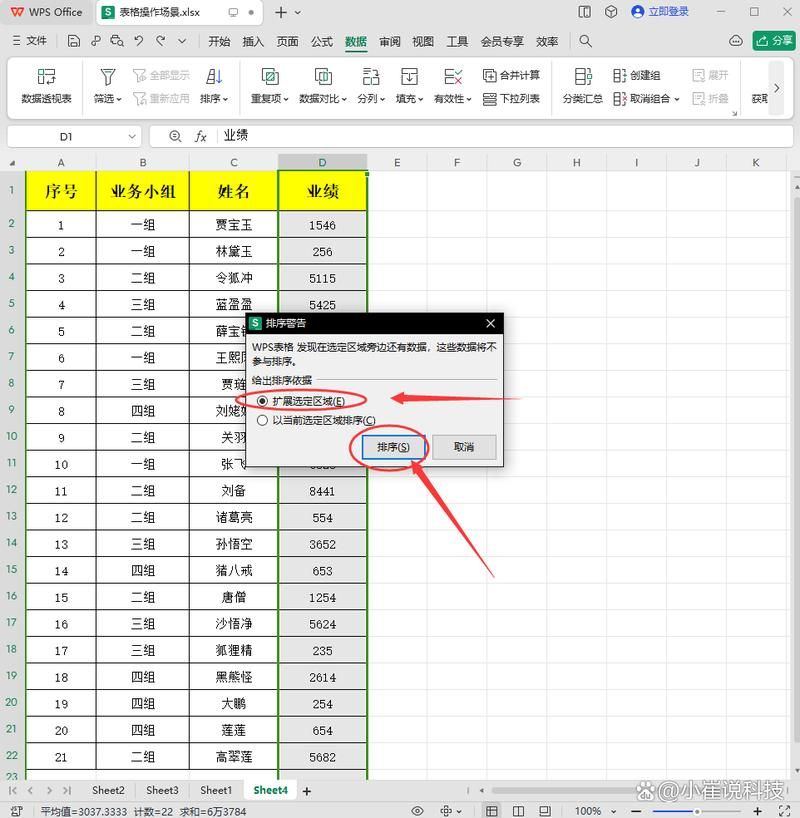Select the 扩展选定区域 radio option
Image resolution: width=800 pixels, height=818 pixels.
260,398
